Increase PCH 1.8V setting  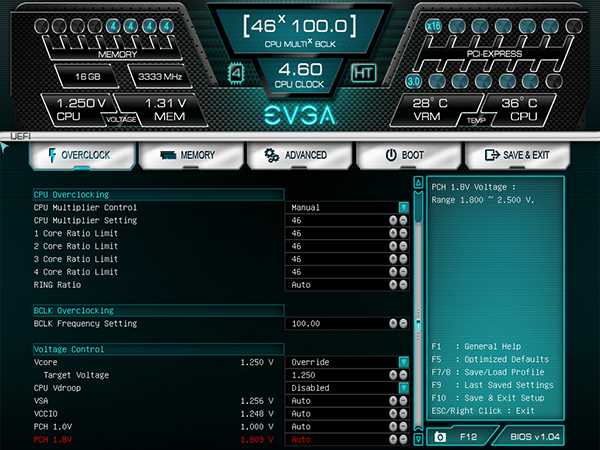pyautogui.click(x=393, y=440)
